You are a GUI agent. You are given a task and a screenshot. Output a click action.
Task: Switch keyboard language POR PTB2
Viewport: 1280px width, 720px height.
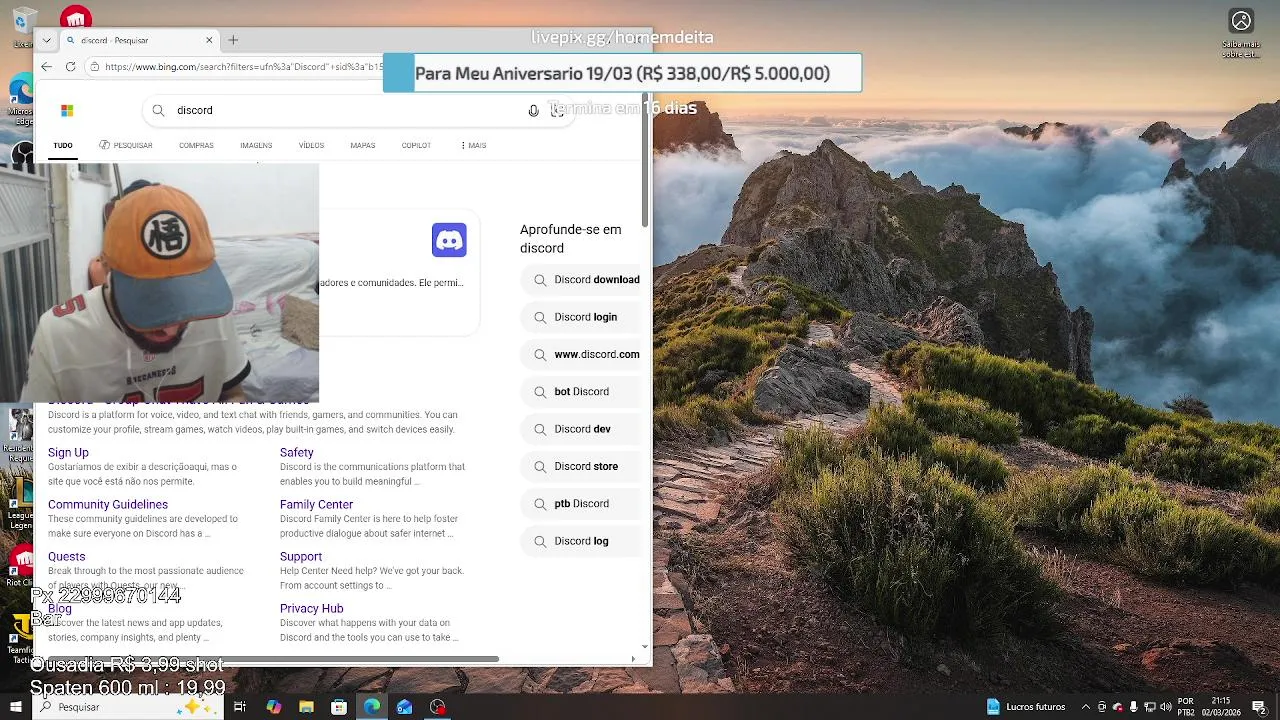coord(1186,707)
